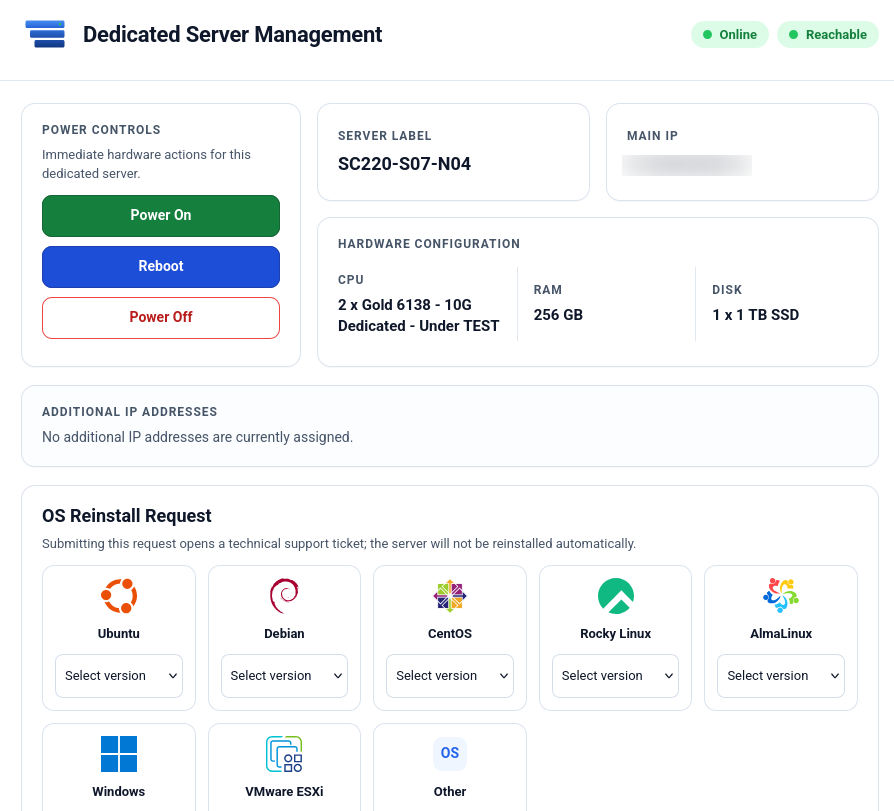This screenshot has width=894, height=811.
Task: Click the VMware ESXi logo icon
Action: (x=284, y=754)
